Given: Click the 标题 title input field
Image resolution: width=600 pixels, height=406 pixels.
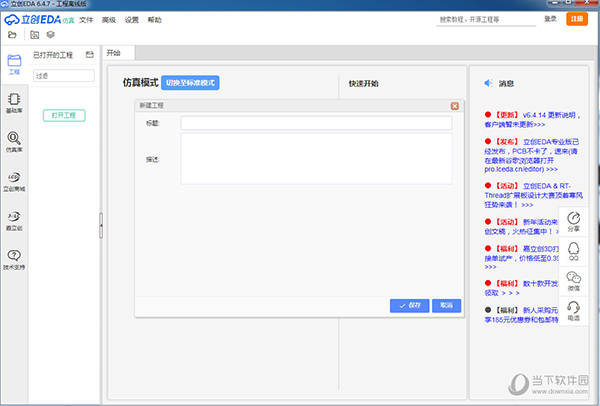Looking at the screenshot, I should tap(316, 123).
